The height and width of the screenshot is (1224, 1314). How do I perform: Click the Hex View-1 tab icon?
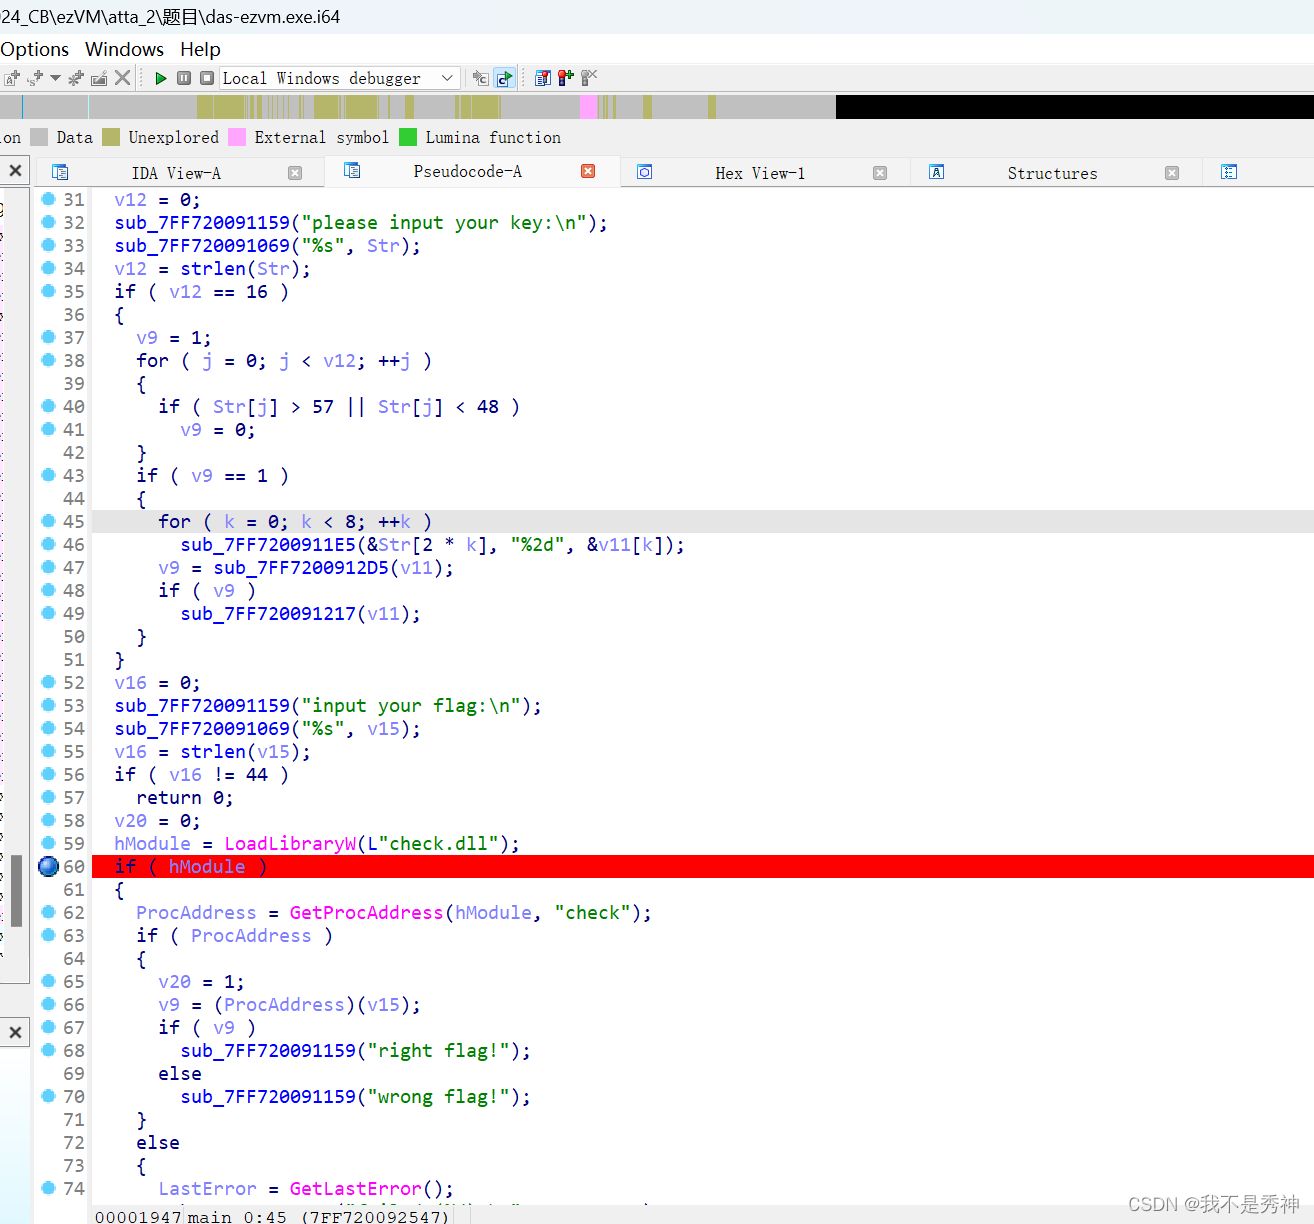pos(645,172)
